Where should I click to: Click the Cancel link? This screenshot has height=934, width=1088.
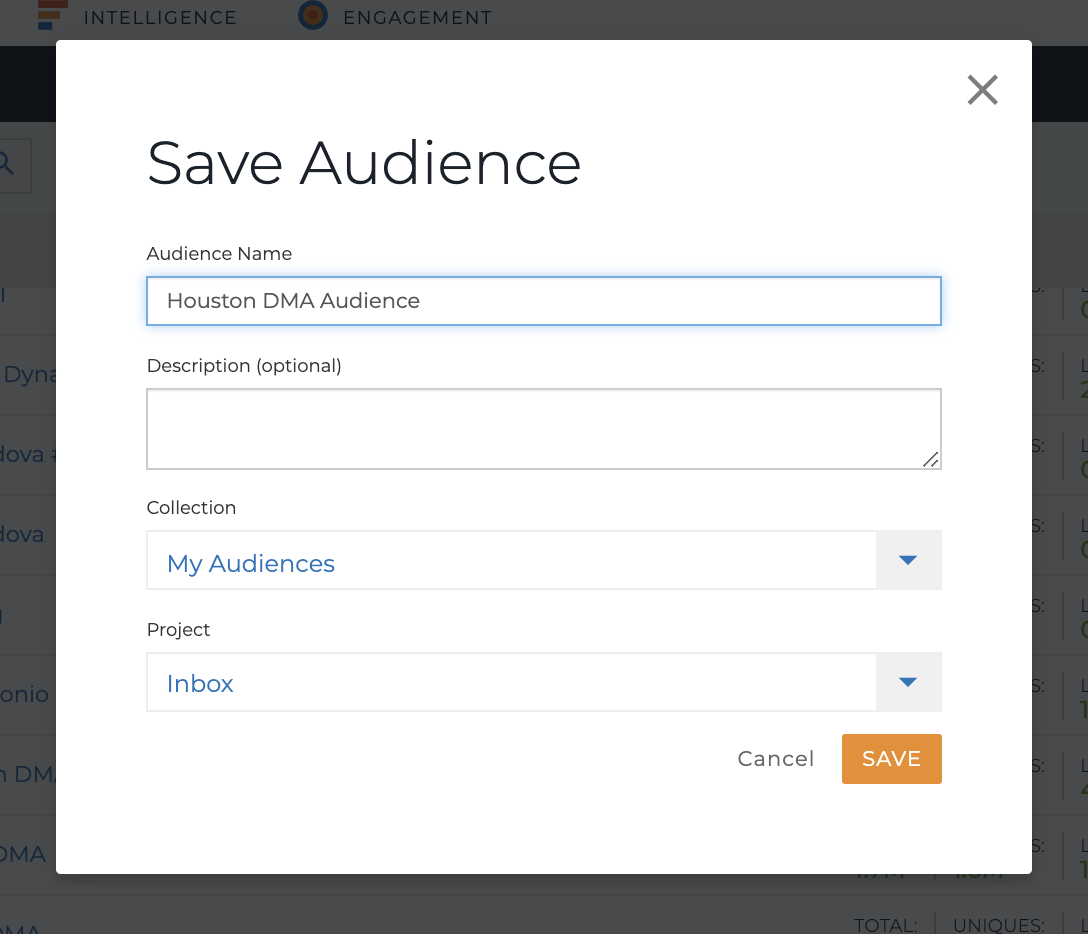click(776, 759)
